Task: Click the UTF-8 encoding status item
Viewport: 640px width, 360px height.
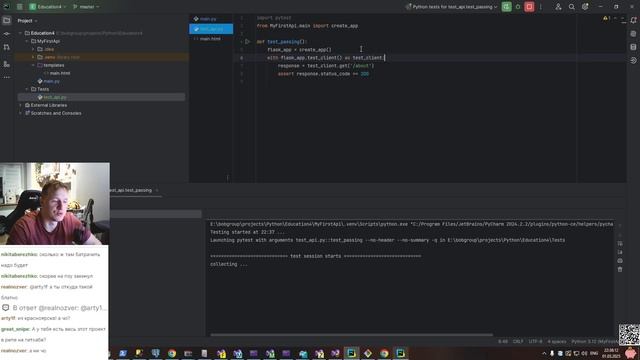Action: click(536, 341)
